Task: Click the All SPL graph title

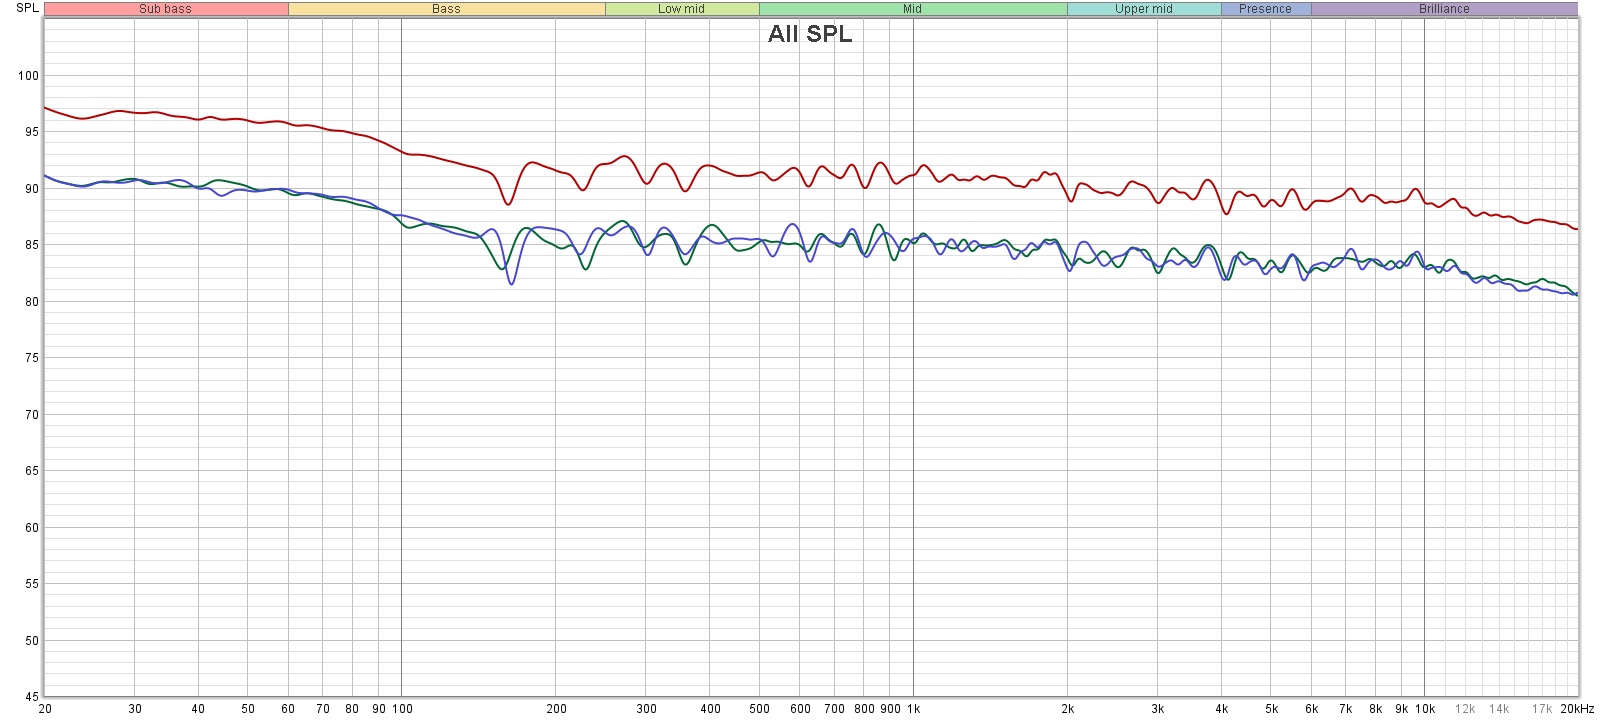Action: pos(810,34)
